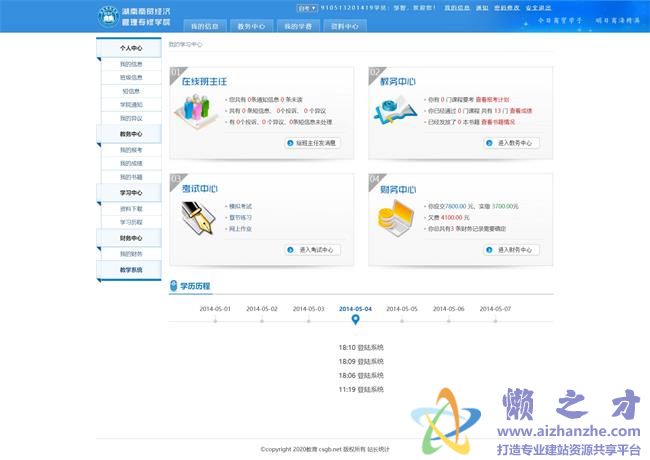Screen dimensions: 650x460
Task: Open the 自考 dropdown in the header
Action: (307, 8)
